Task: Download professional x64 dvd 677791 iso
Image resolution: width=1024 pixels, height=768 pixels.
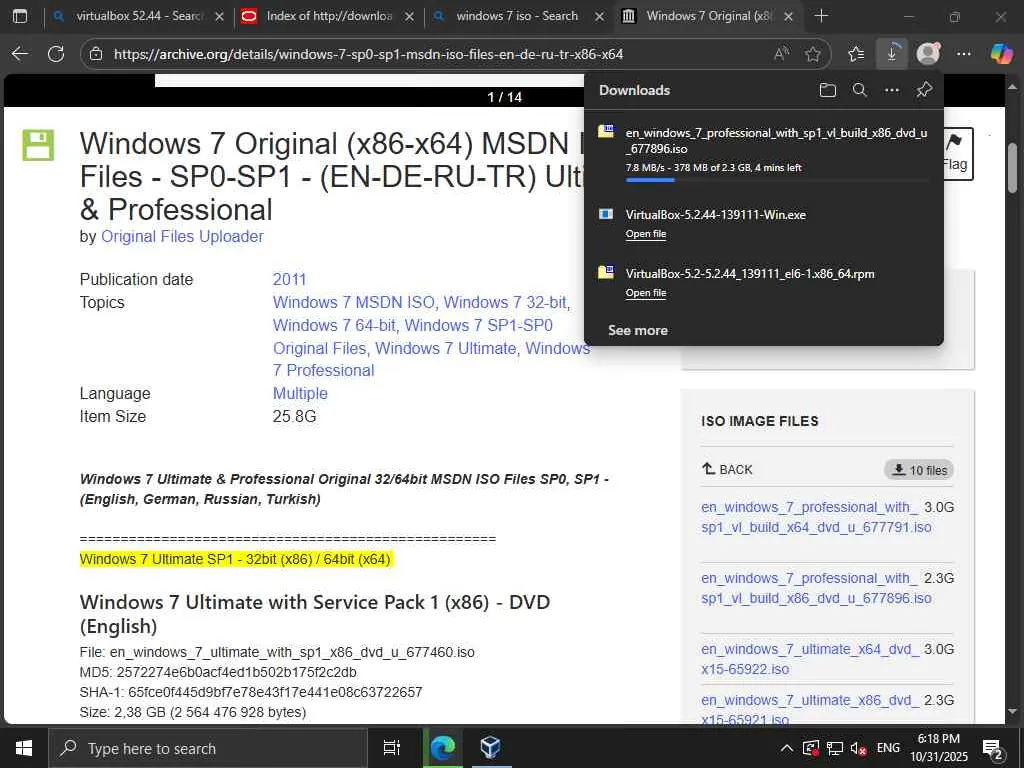Action: (816, 517)
